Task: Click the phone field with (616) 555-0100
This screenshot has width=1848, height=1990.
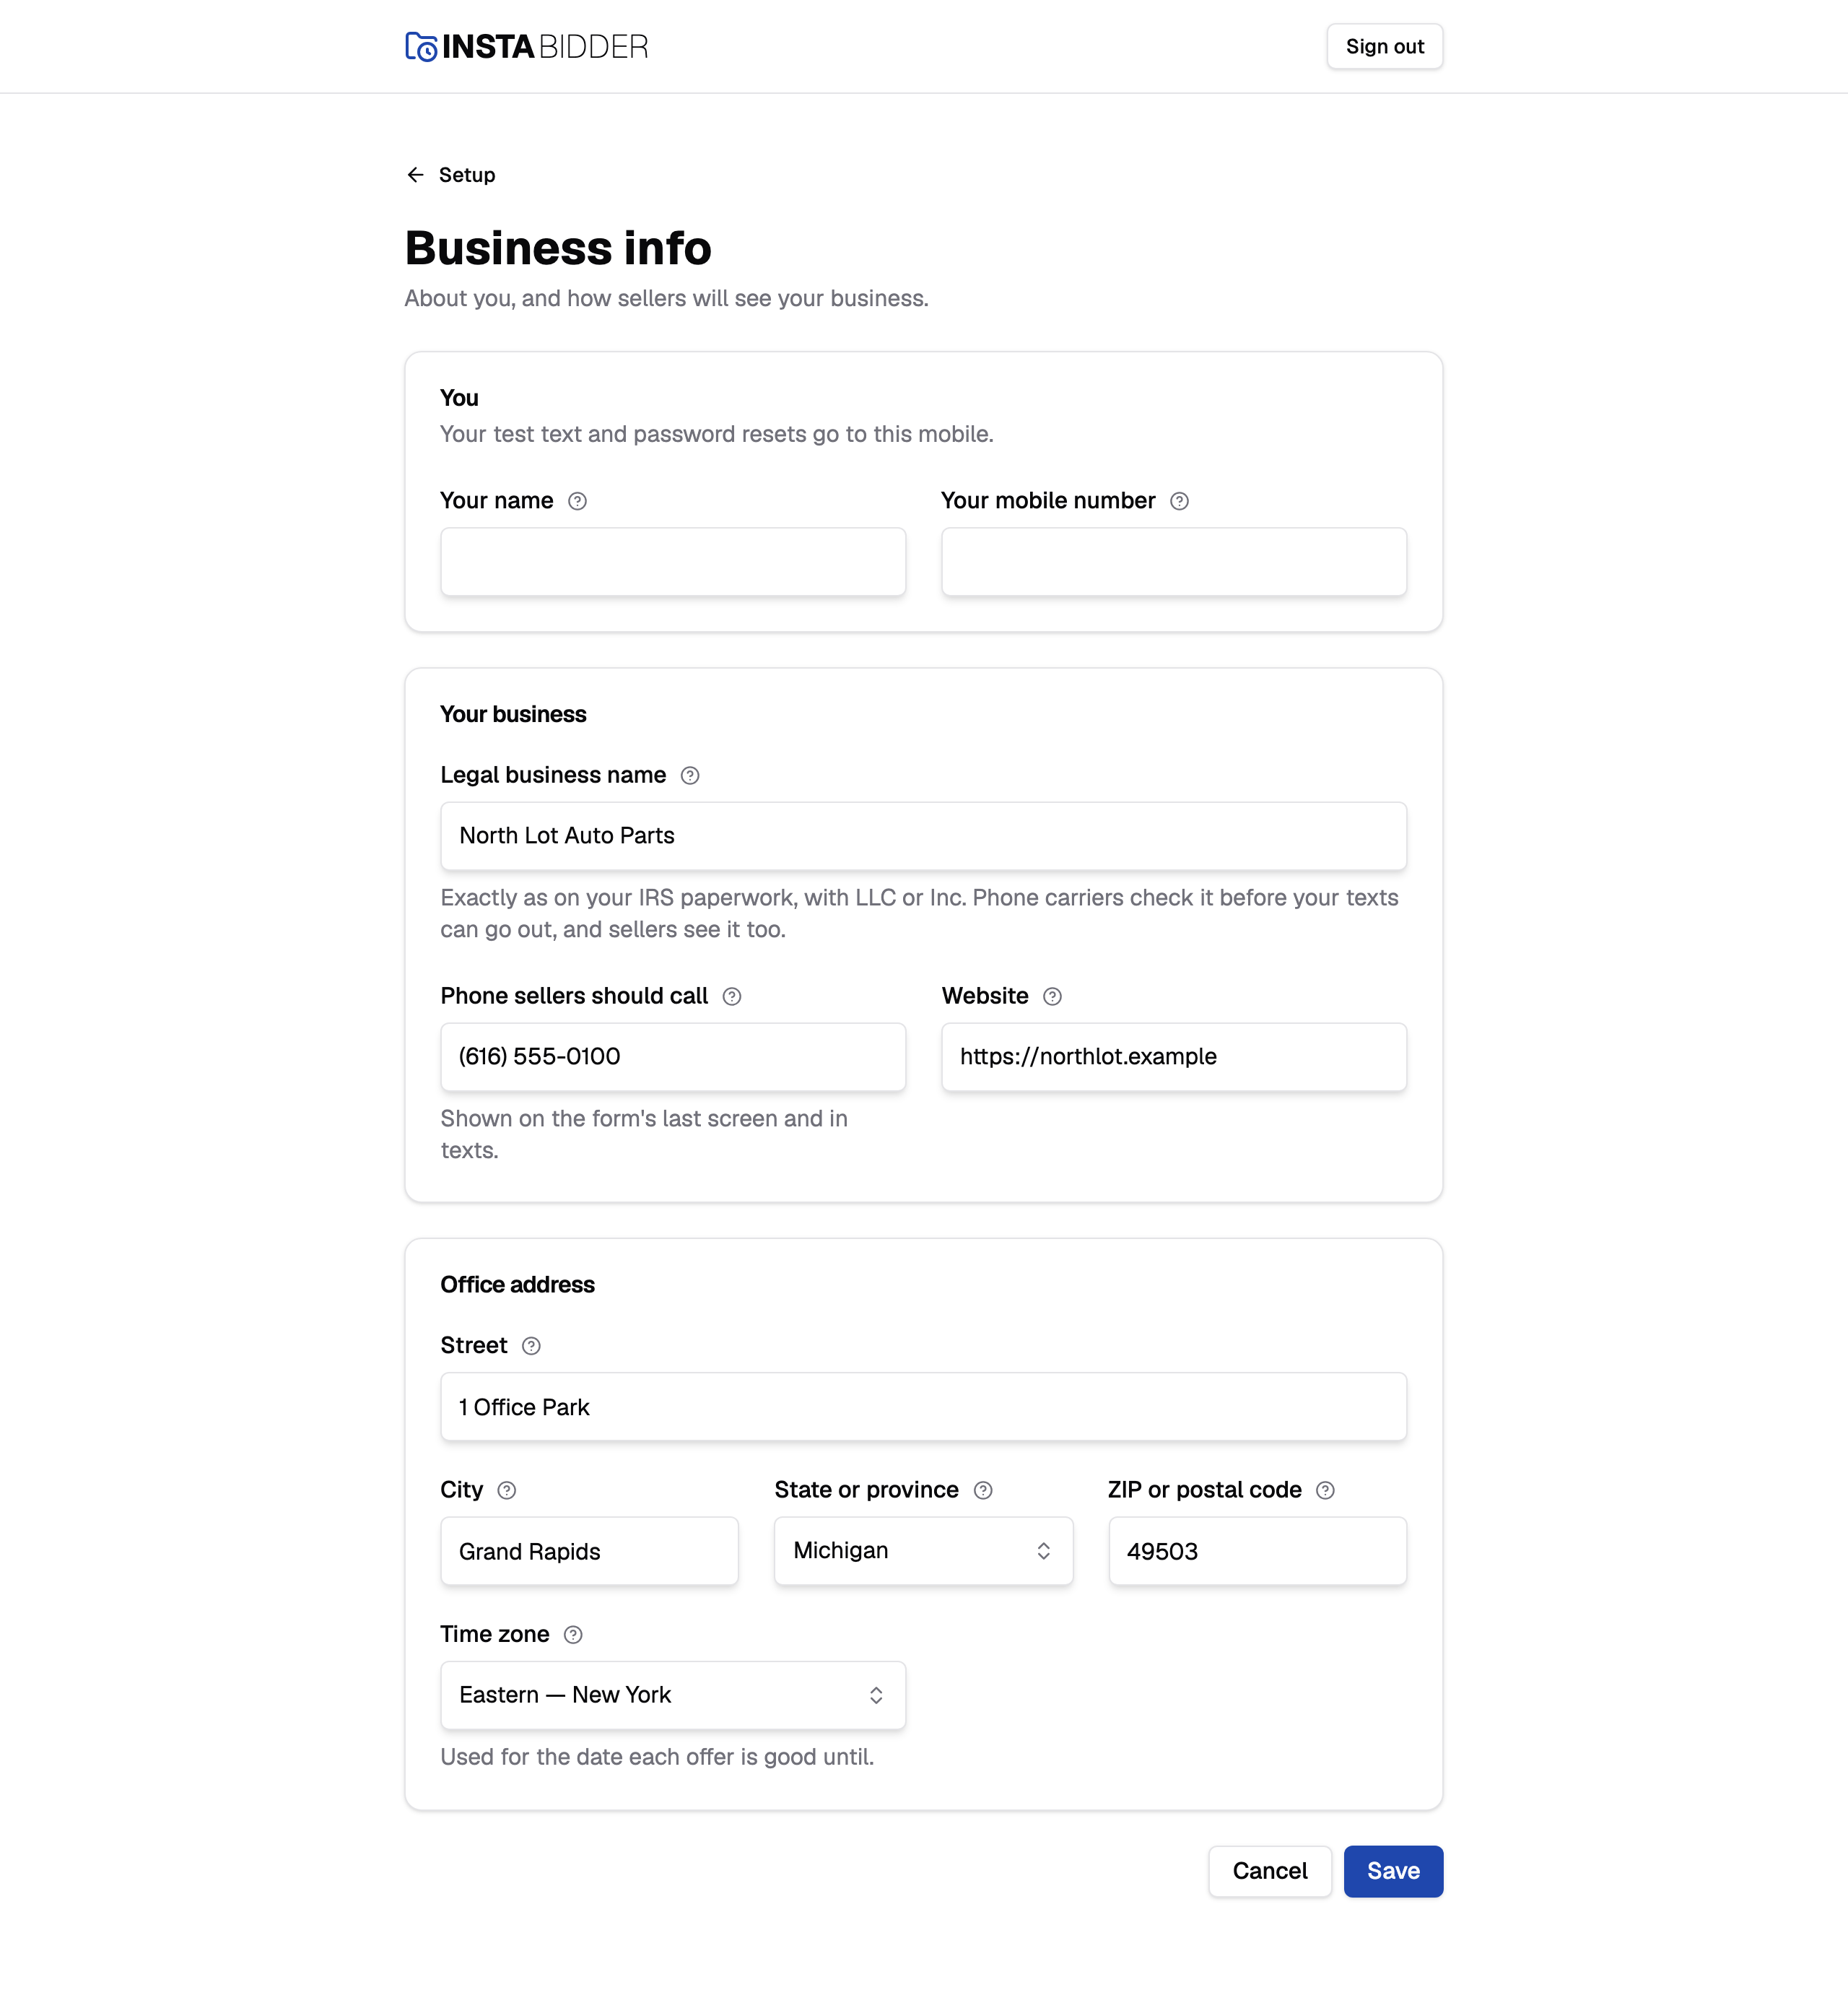Action: coord(673,1057)
